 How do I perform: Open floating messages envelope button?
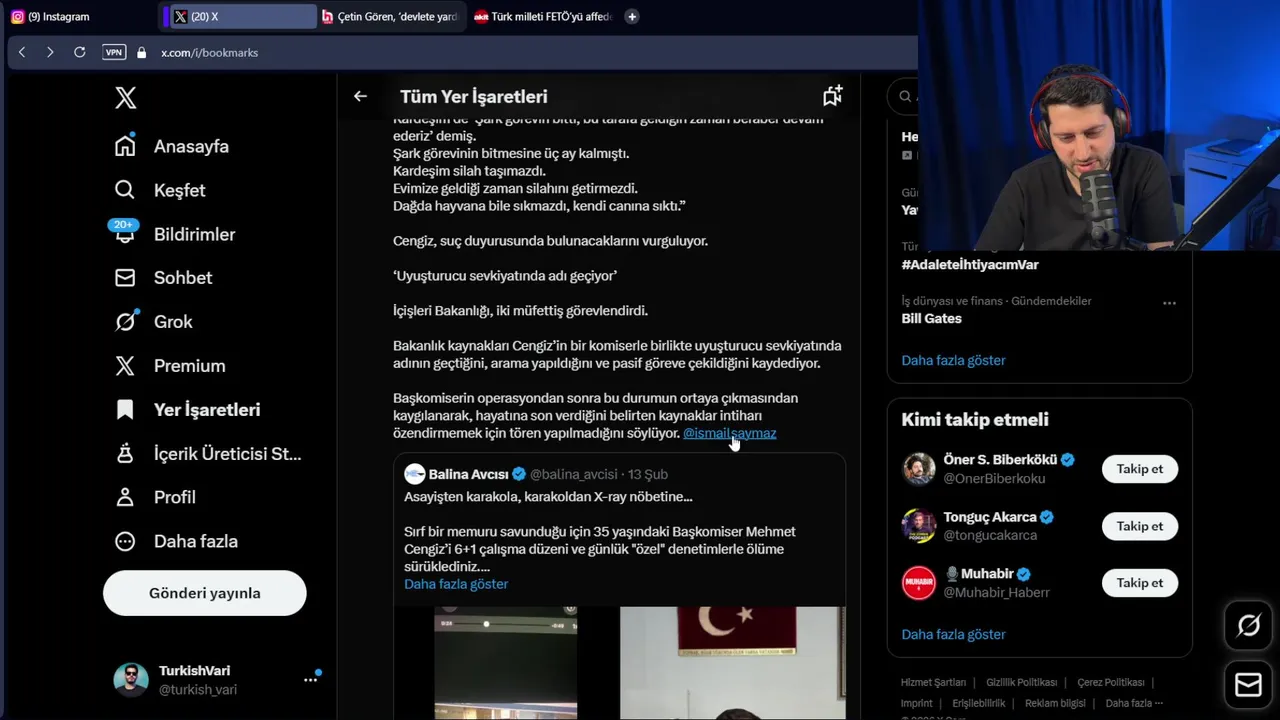[x=1248, y=685]
